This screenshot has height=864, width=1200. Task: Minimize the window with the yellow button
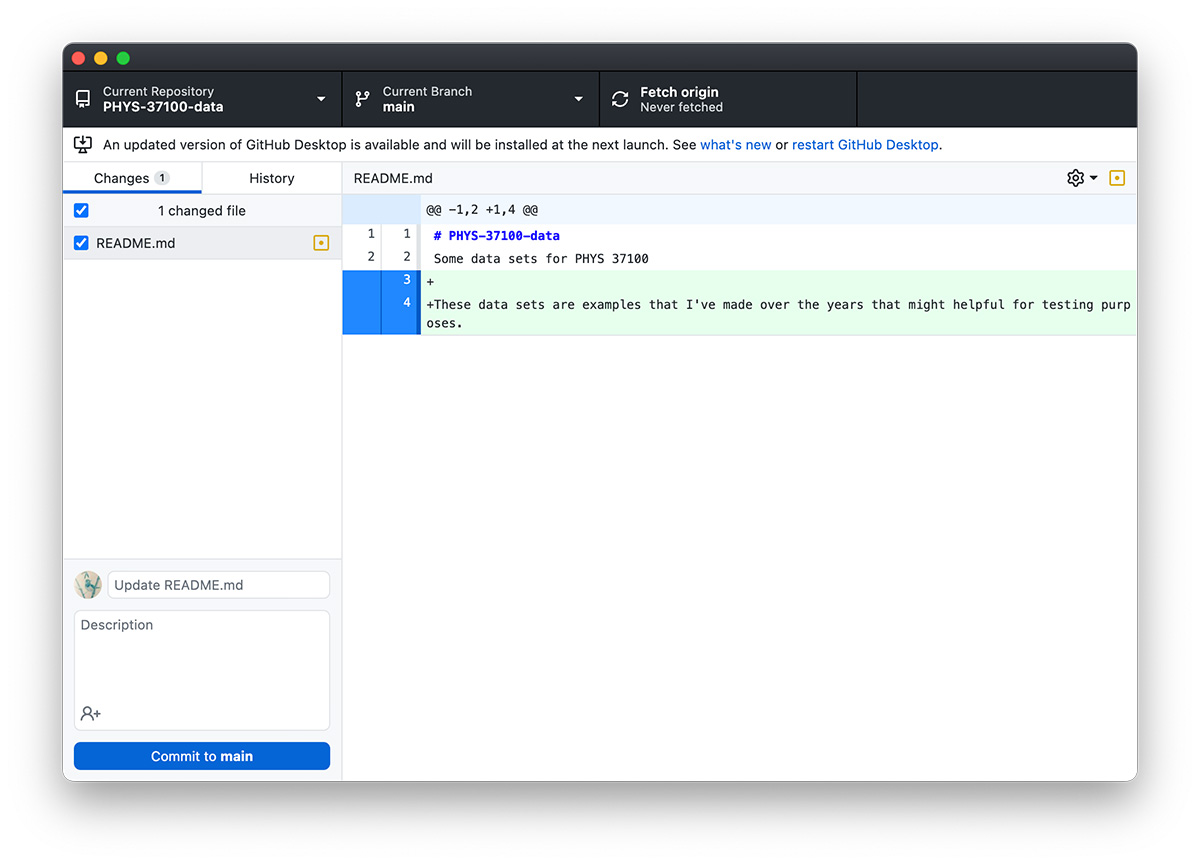[100, 58]
